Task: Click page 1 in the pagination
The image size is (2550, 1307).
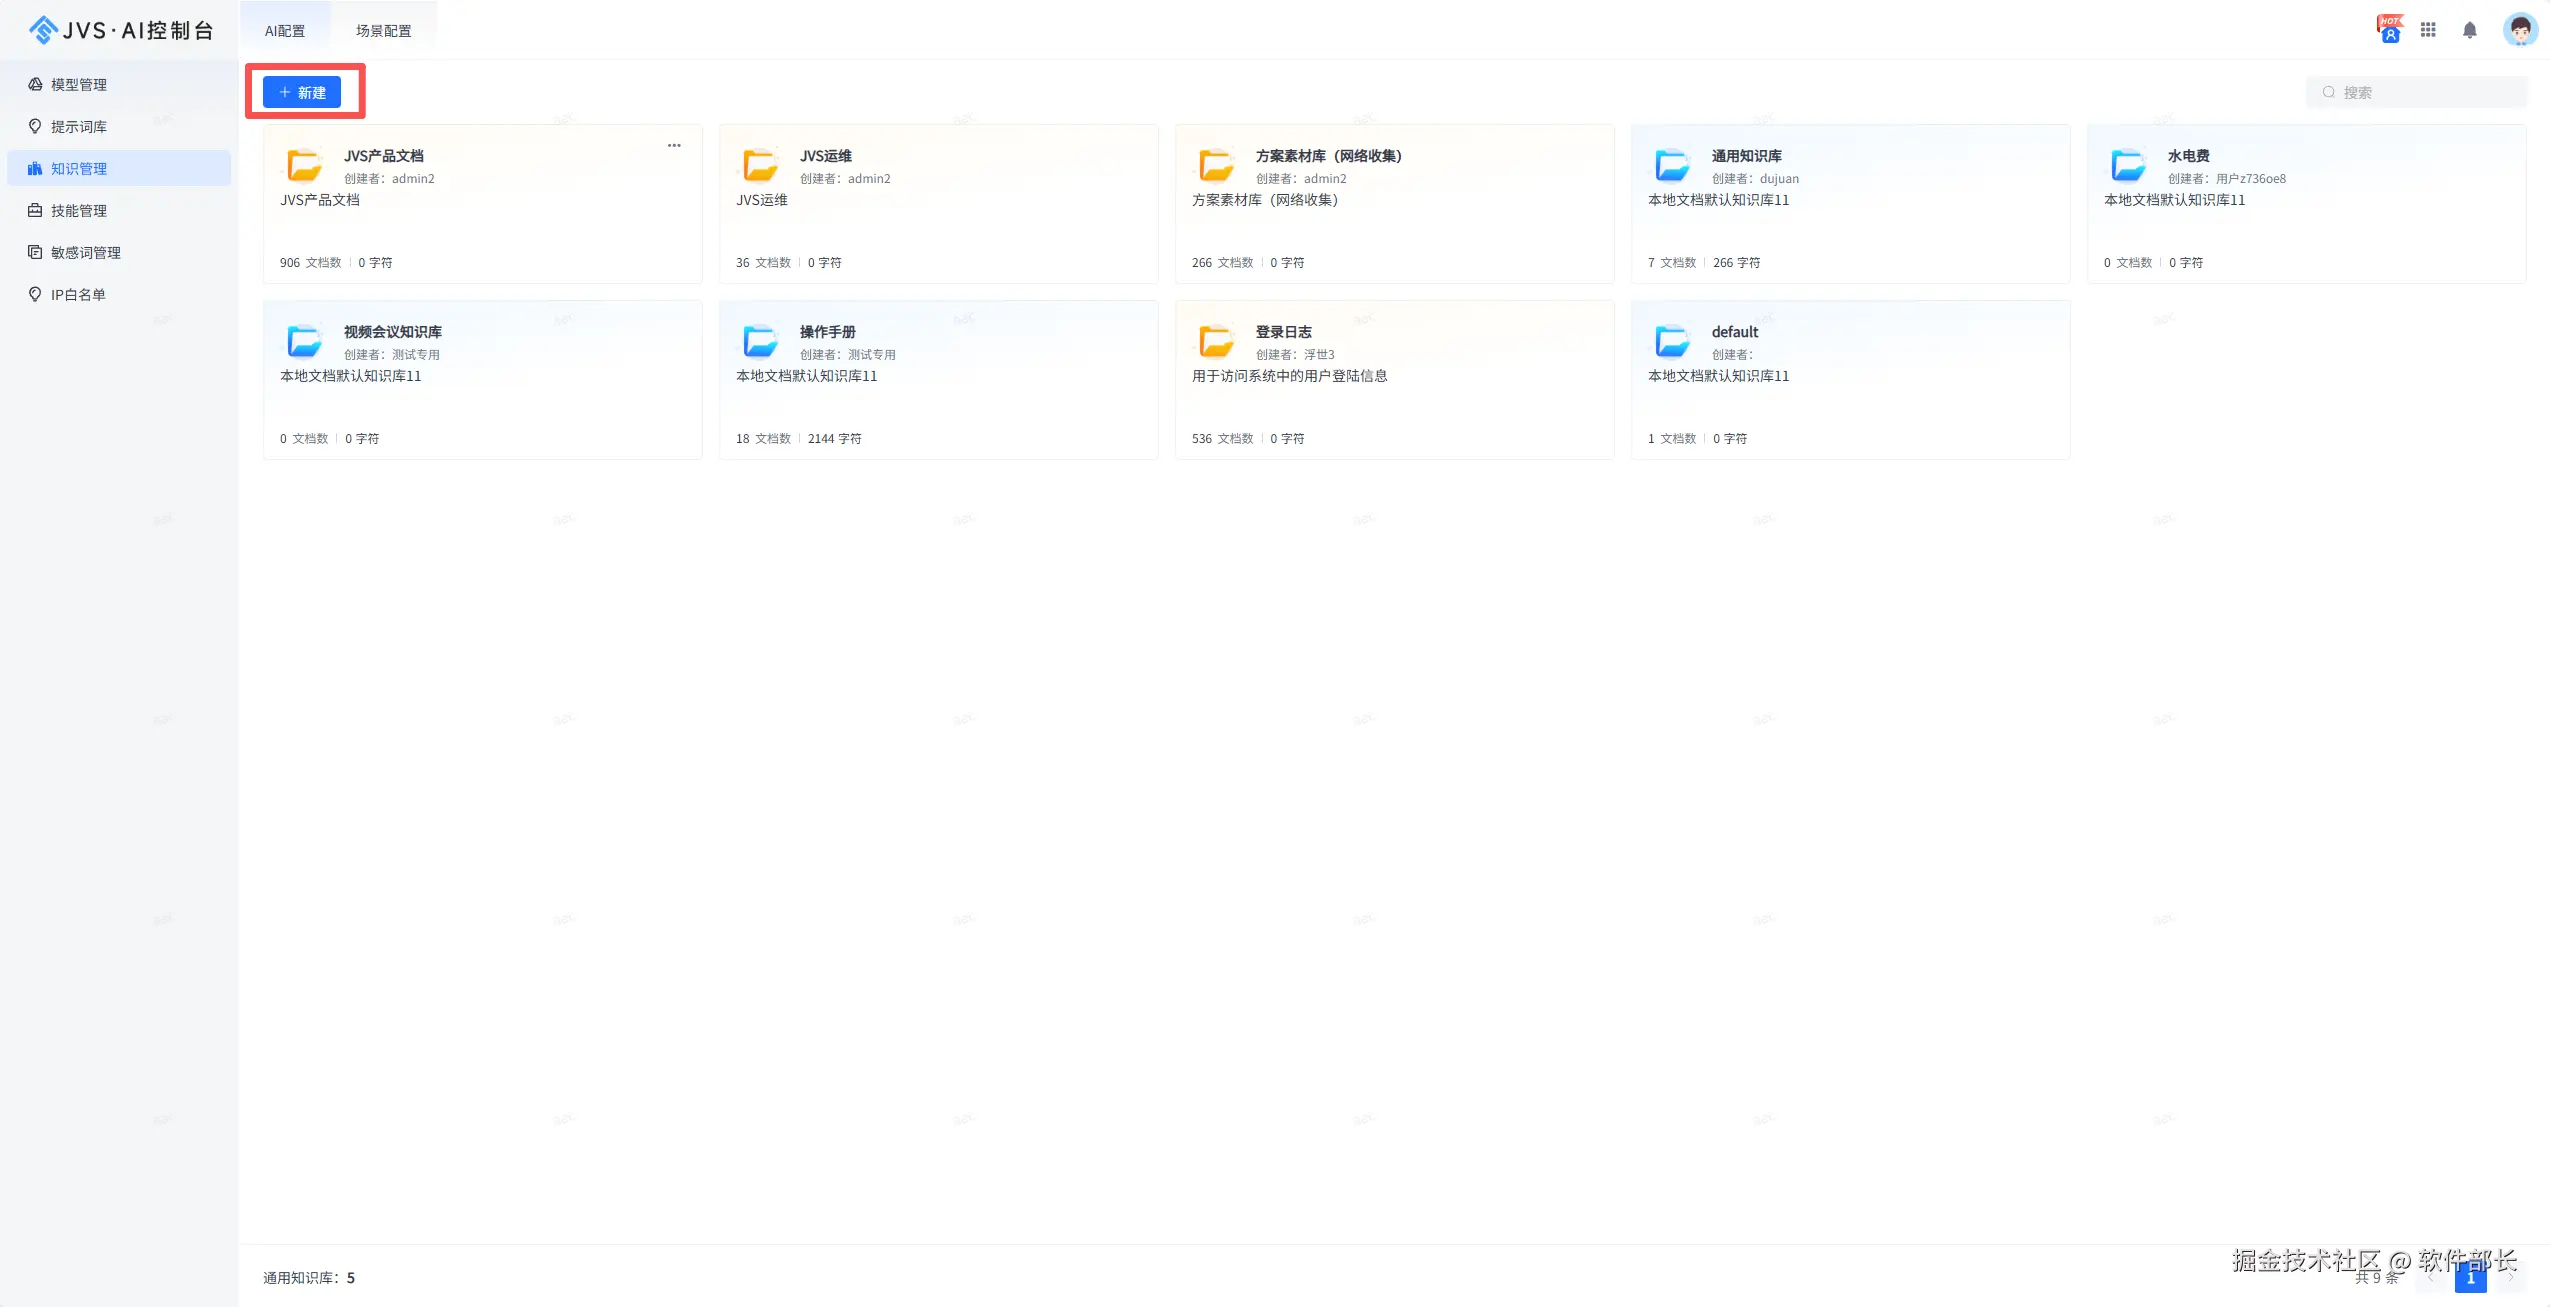Action: click(x=2470, y=1278)
